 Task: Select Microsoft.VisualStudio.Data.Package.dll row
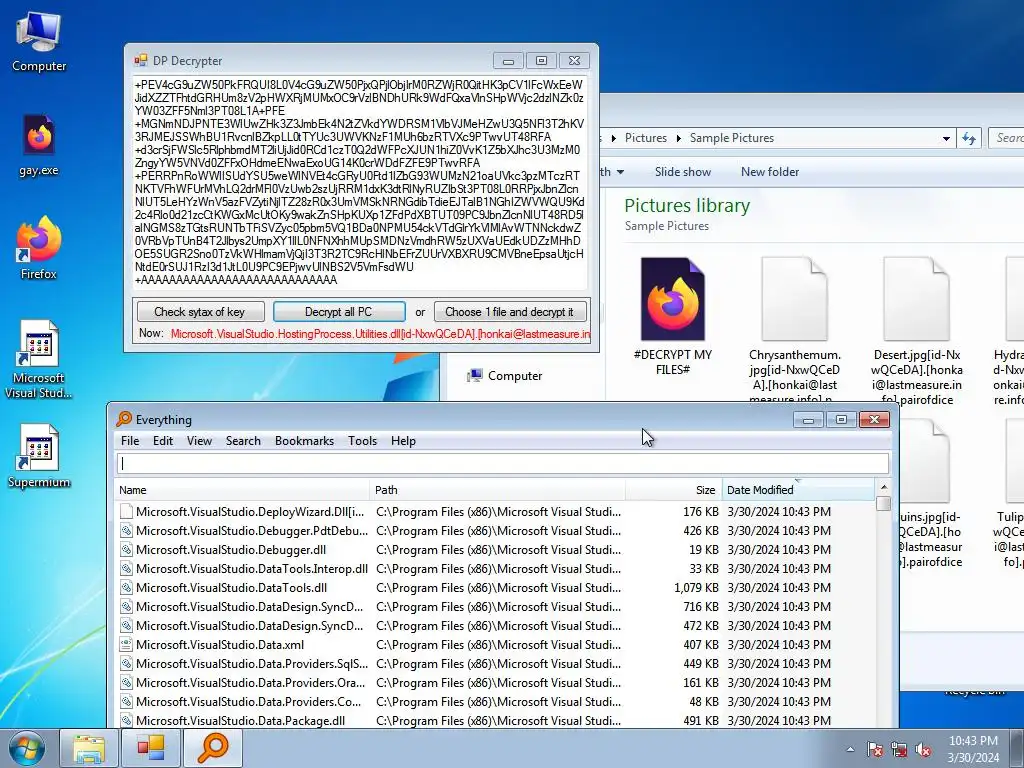(496, 720)
